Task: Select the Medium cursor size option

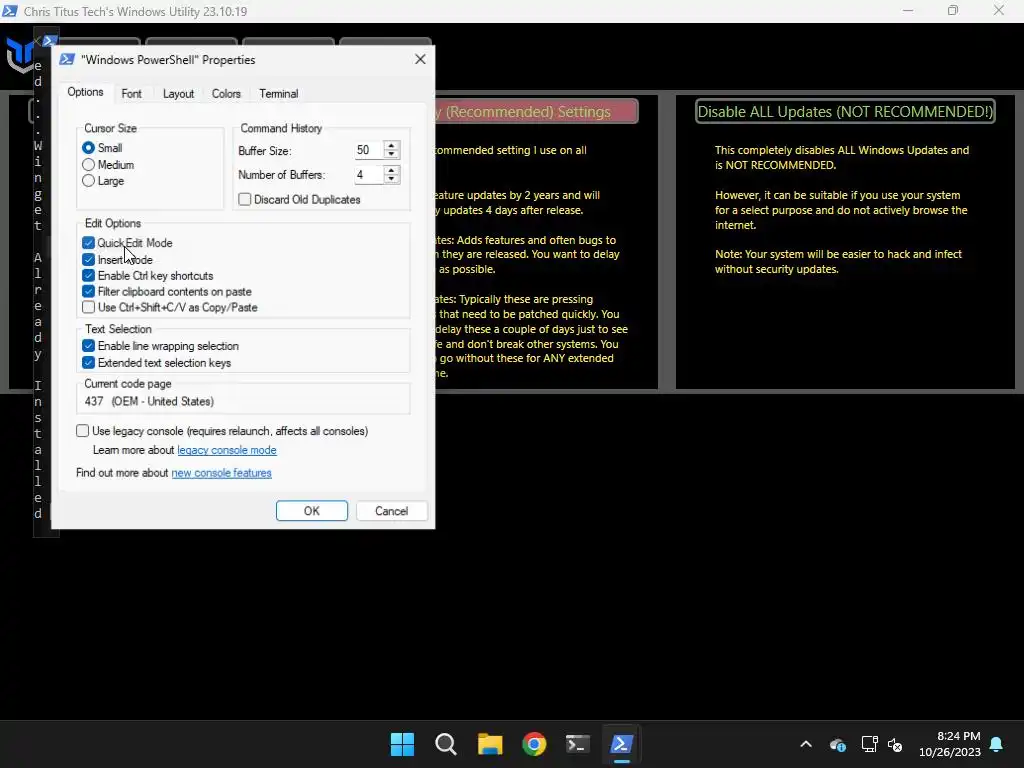Action: [x=88, y=165]
